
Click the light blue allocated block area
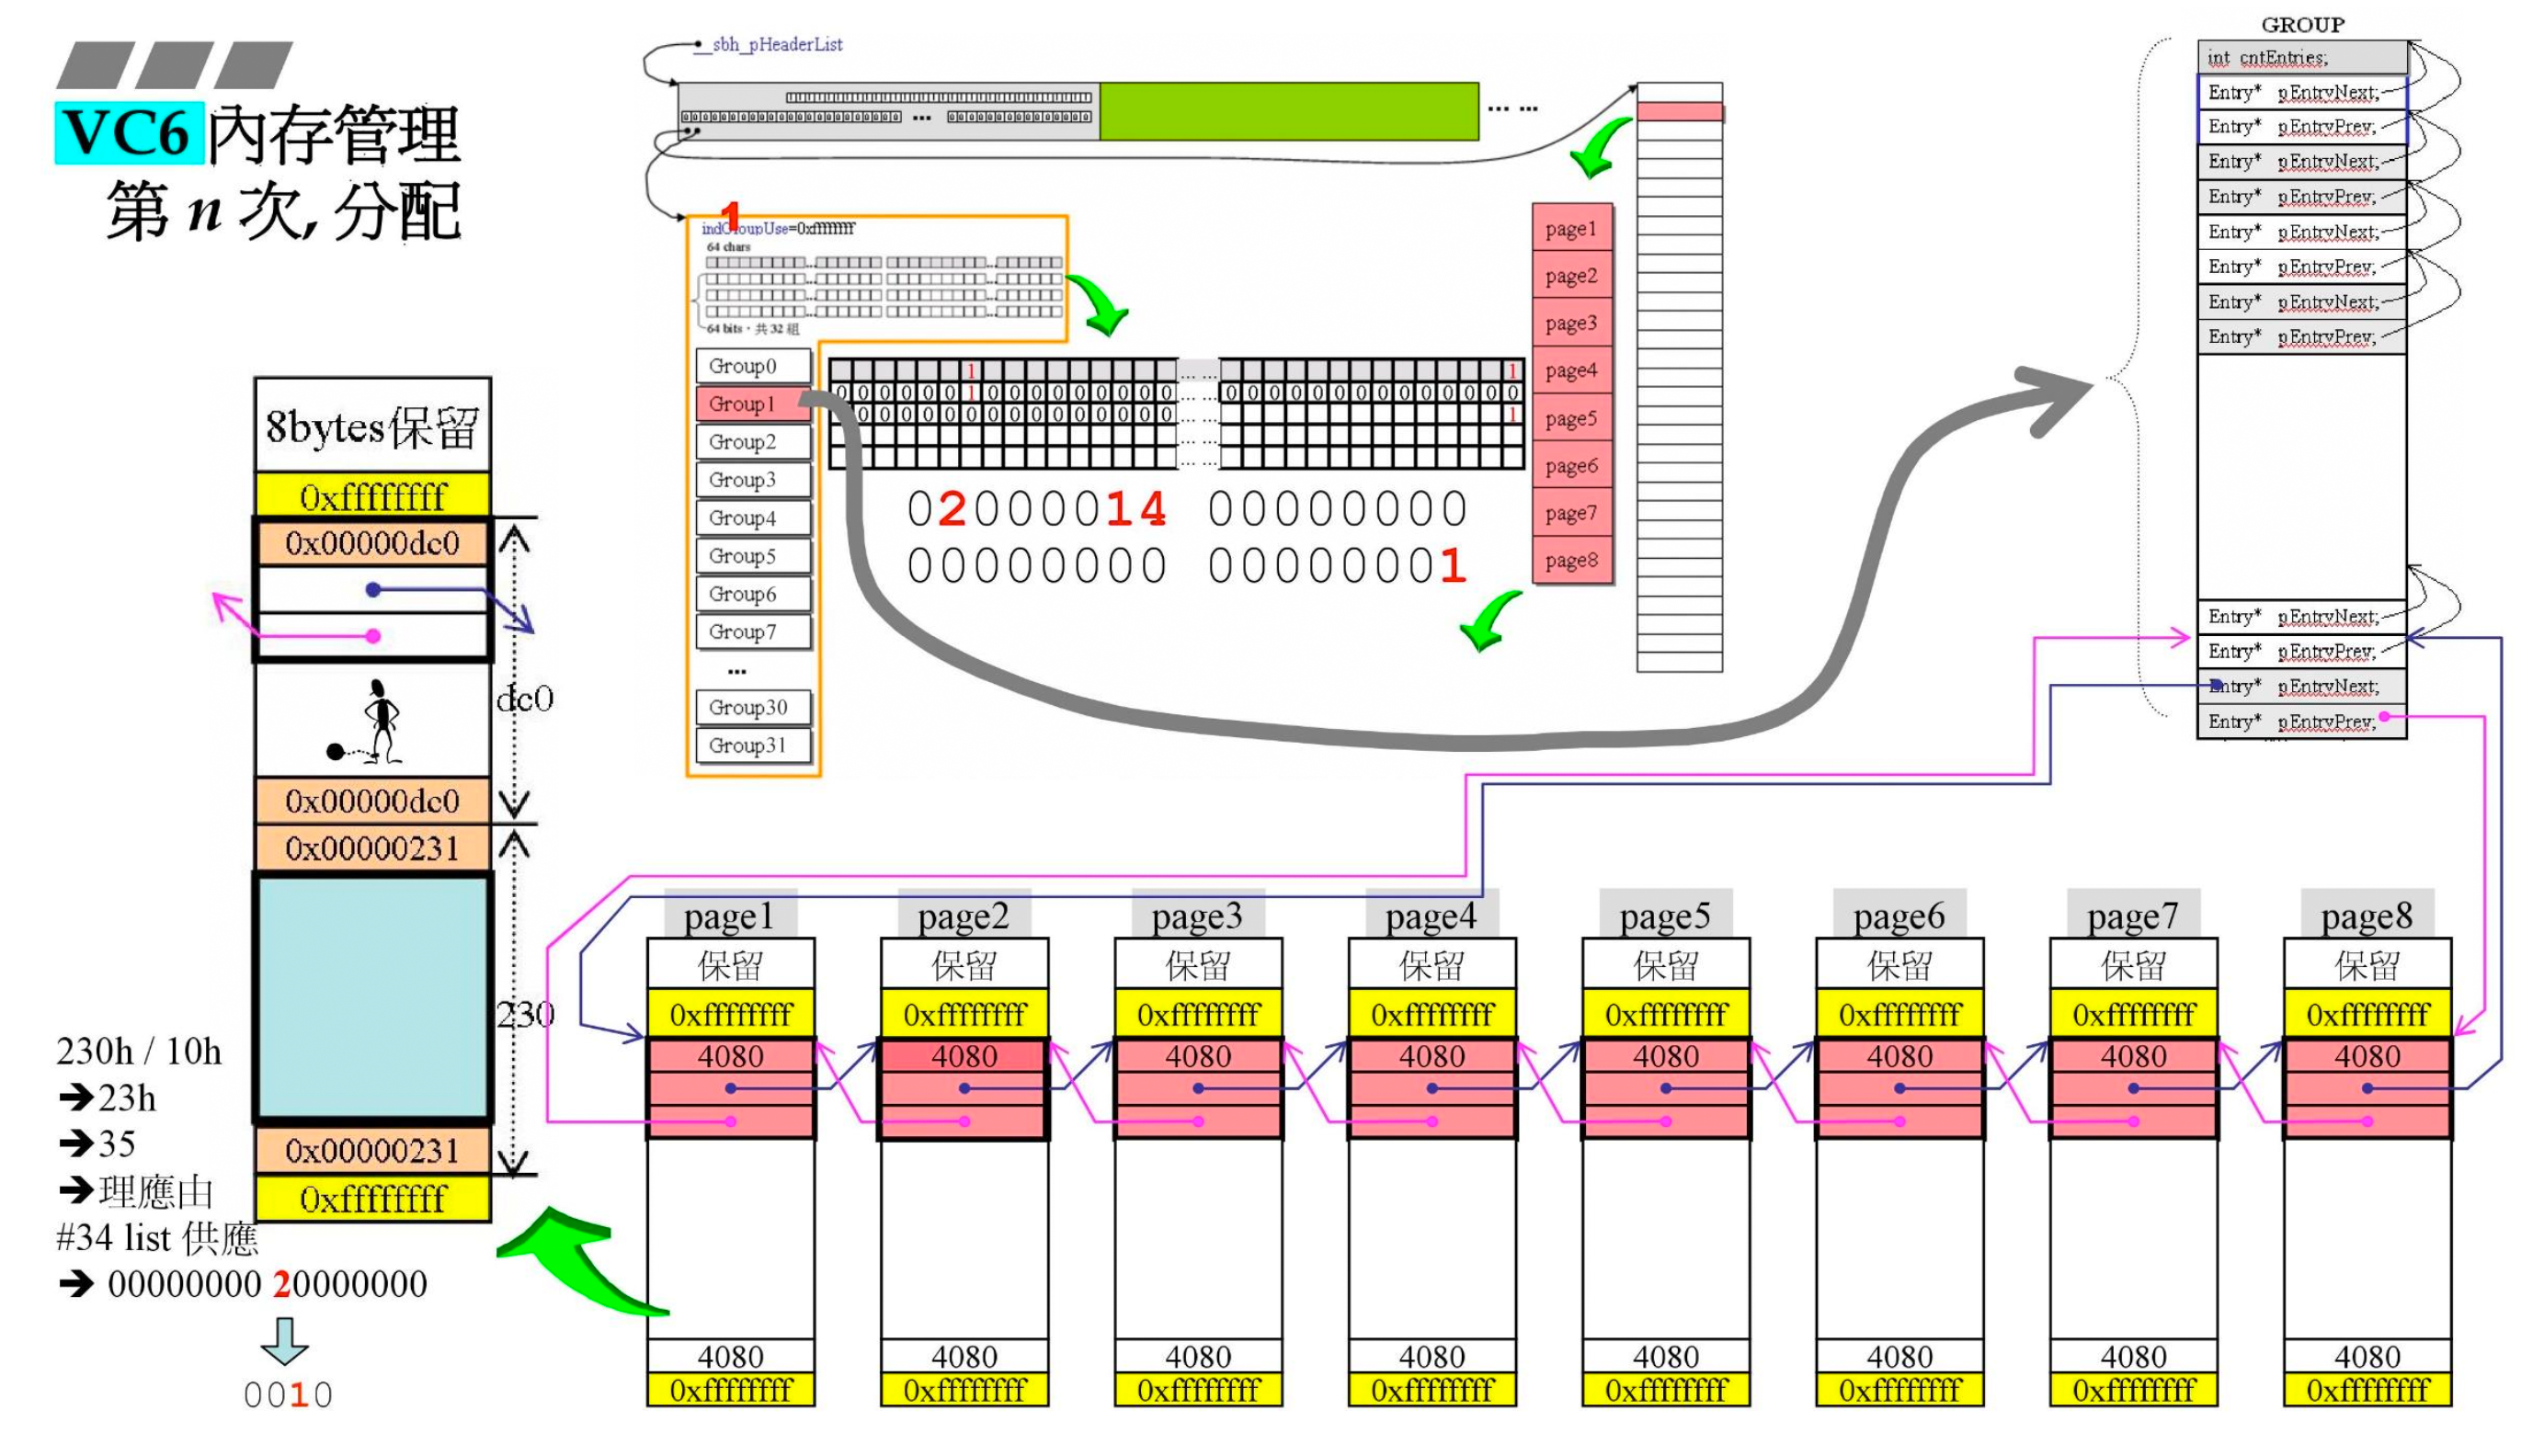click(x=373, y=997)
